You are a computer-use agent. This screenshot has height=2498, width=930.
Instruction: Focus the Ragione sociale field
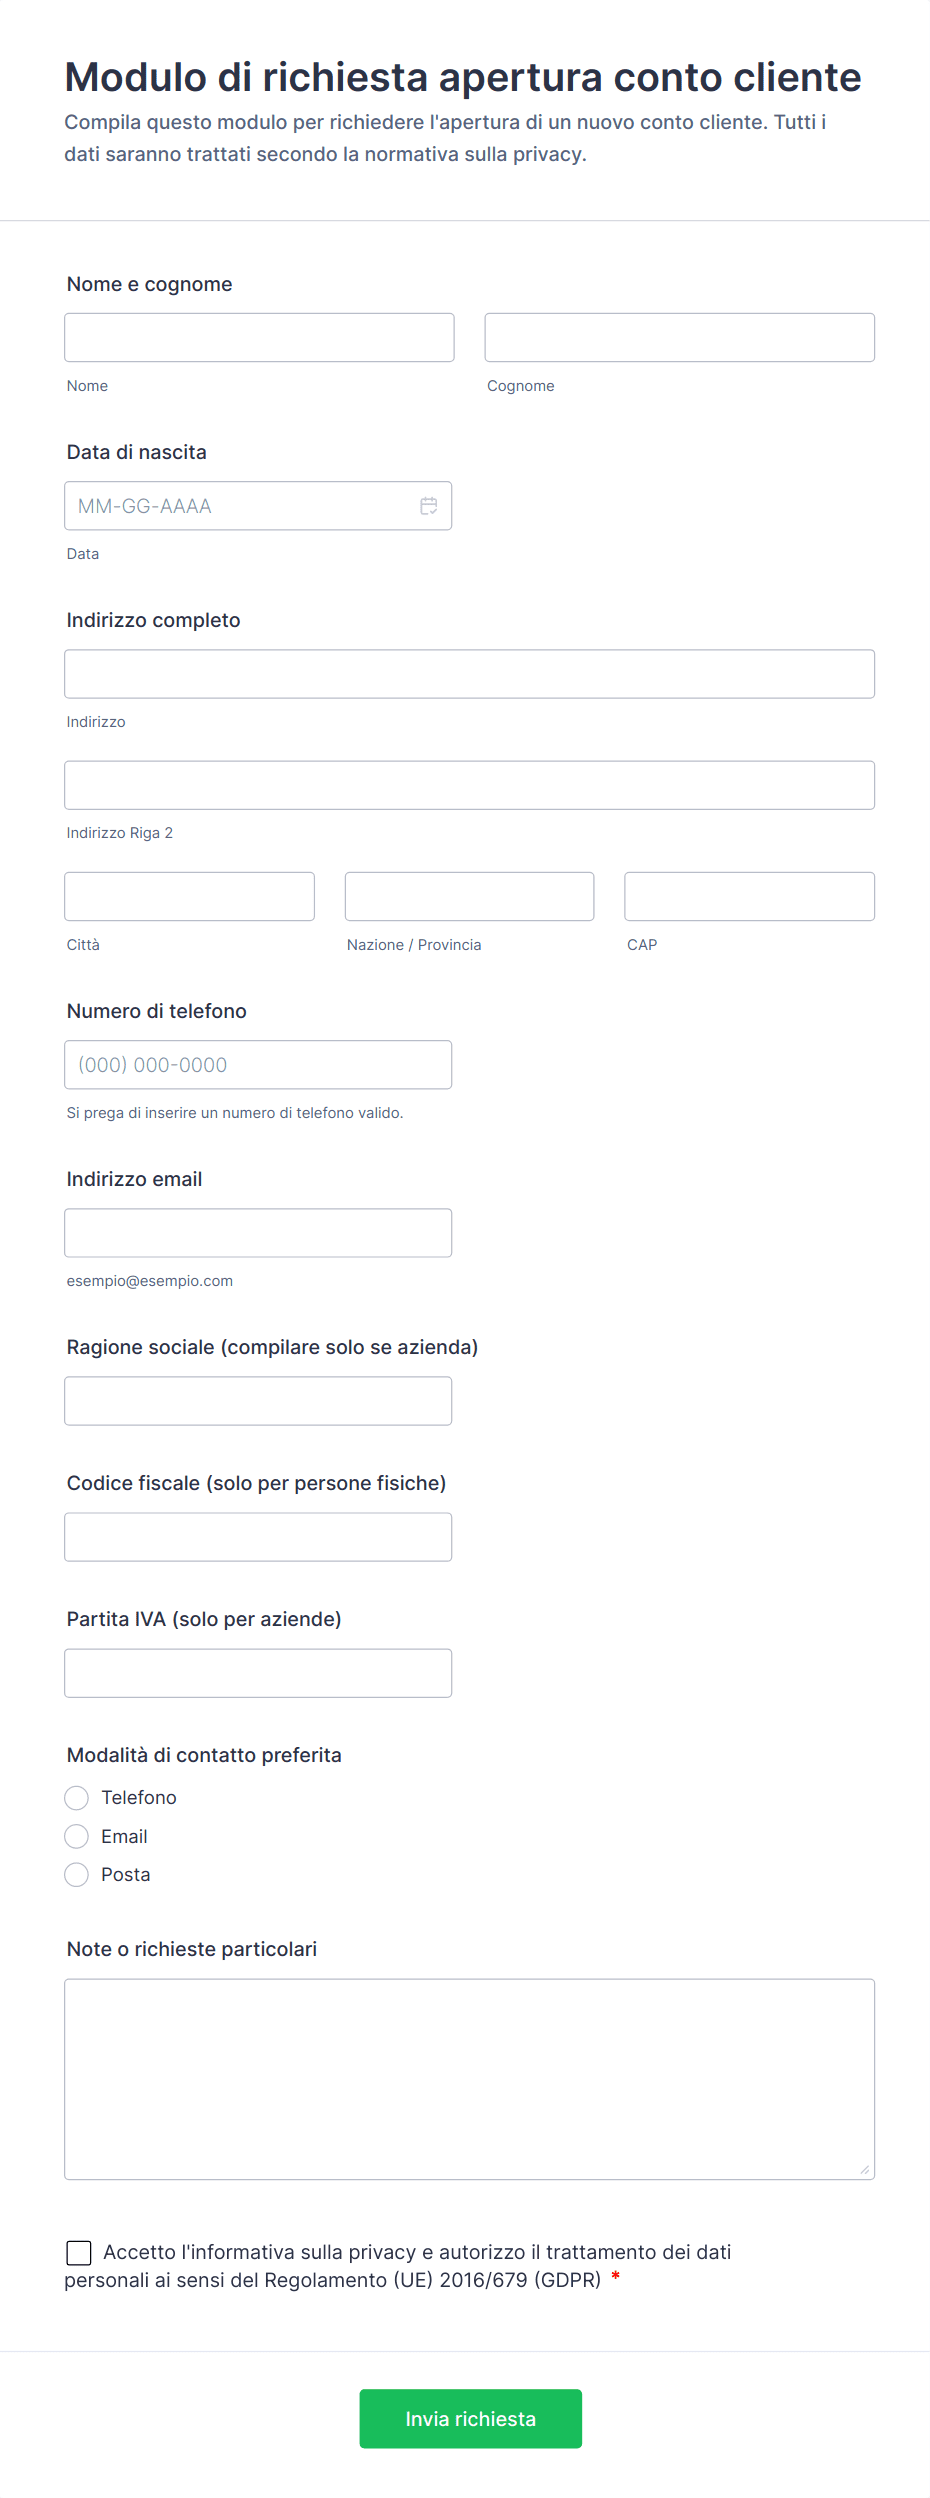[258, 1401]
